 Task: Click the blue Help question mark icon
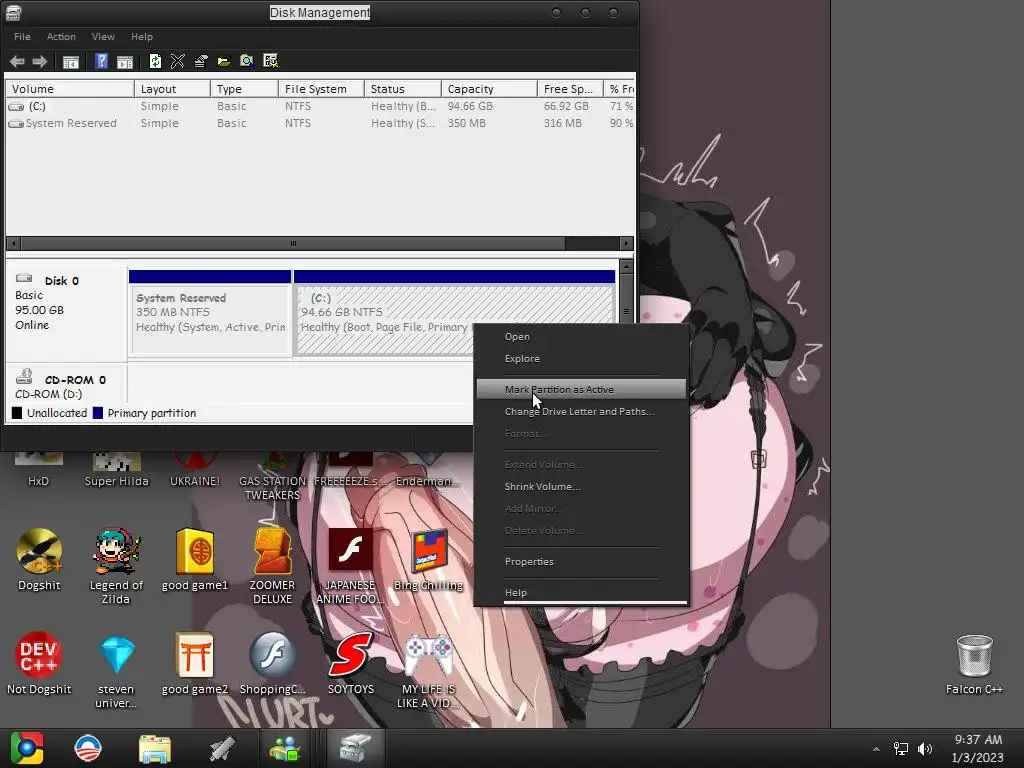tap(101, 61)
